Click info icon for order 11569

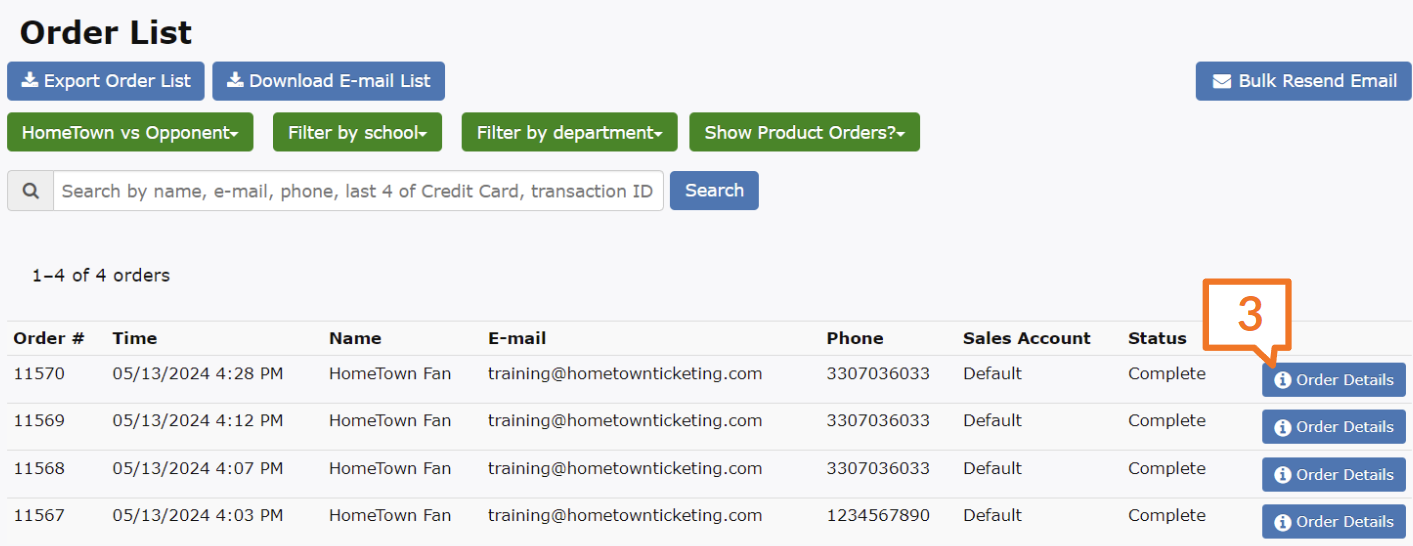(x=1282, y=427)
